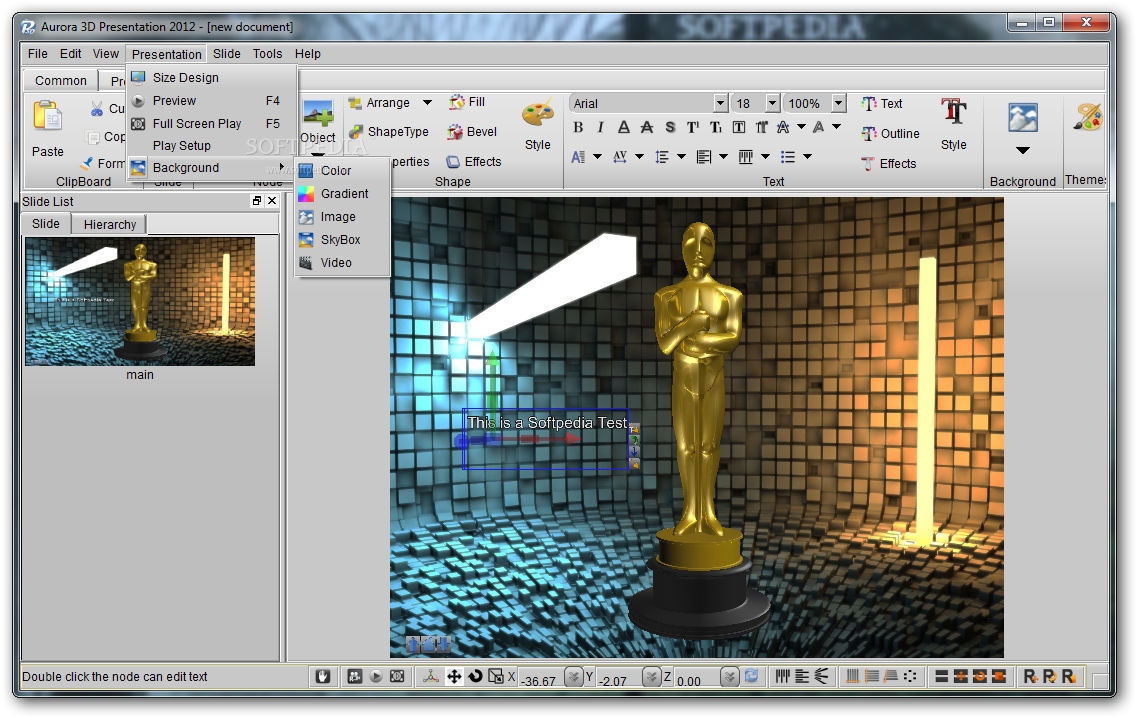Screen dimensions: 1137x718
Task: Click the first R reset icon in status bar
Action: [x=1030, y=677]
